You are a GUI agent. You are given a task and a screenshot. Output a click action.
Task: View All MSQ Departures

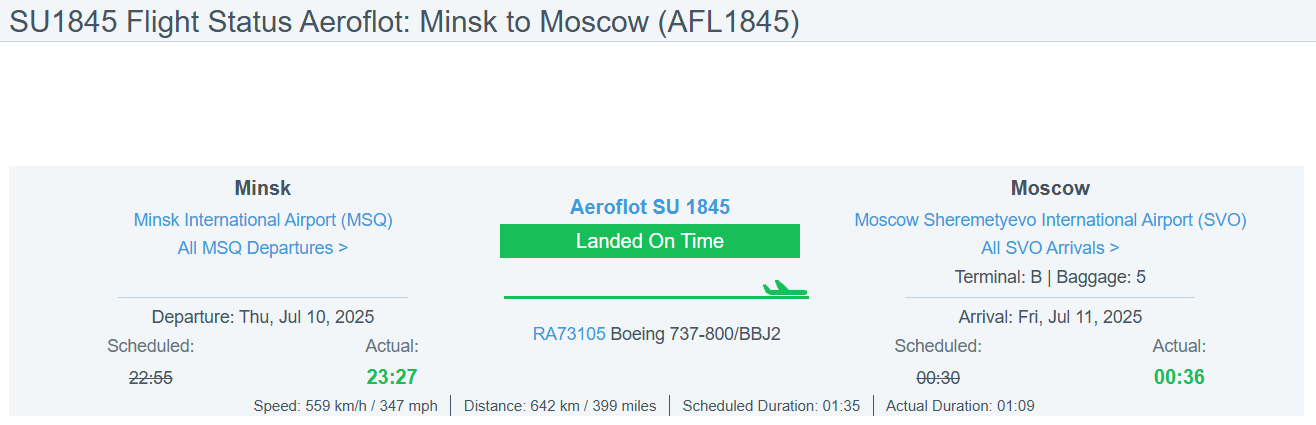[x=263, y=248]
